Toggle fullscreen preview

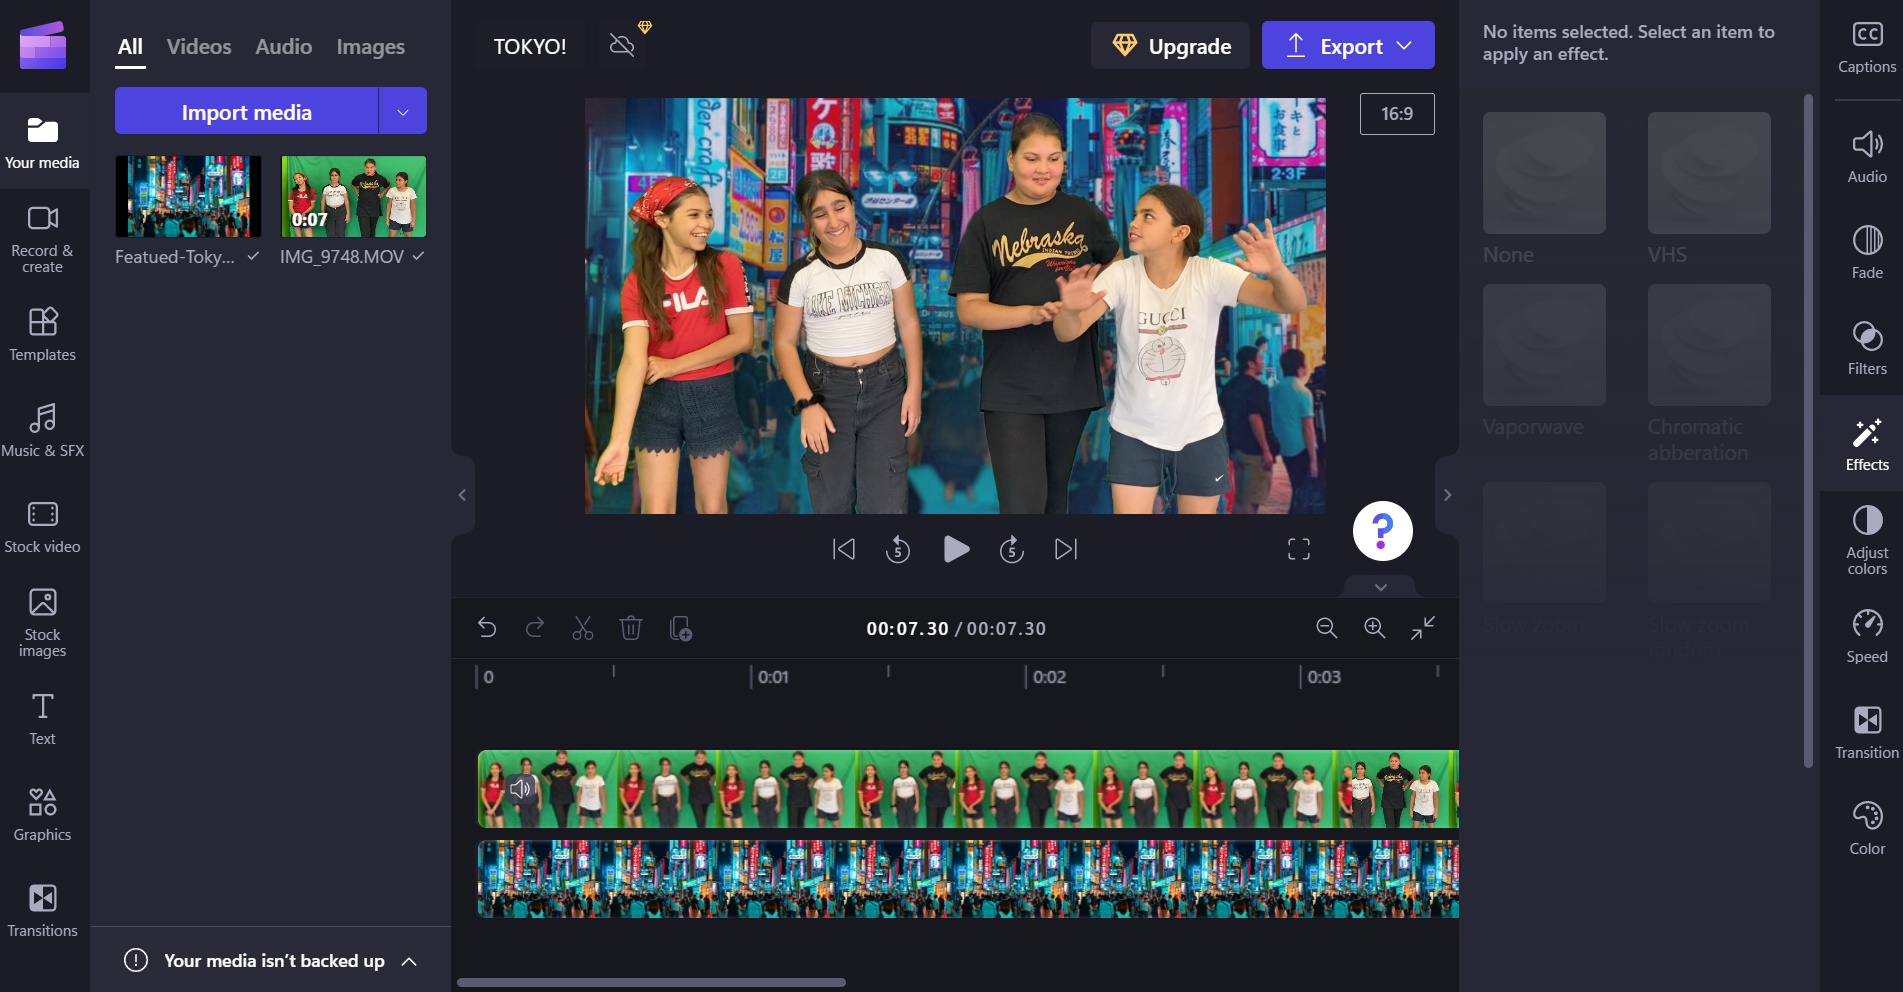[1298, 549]
